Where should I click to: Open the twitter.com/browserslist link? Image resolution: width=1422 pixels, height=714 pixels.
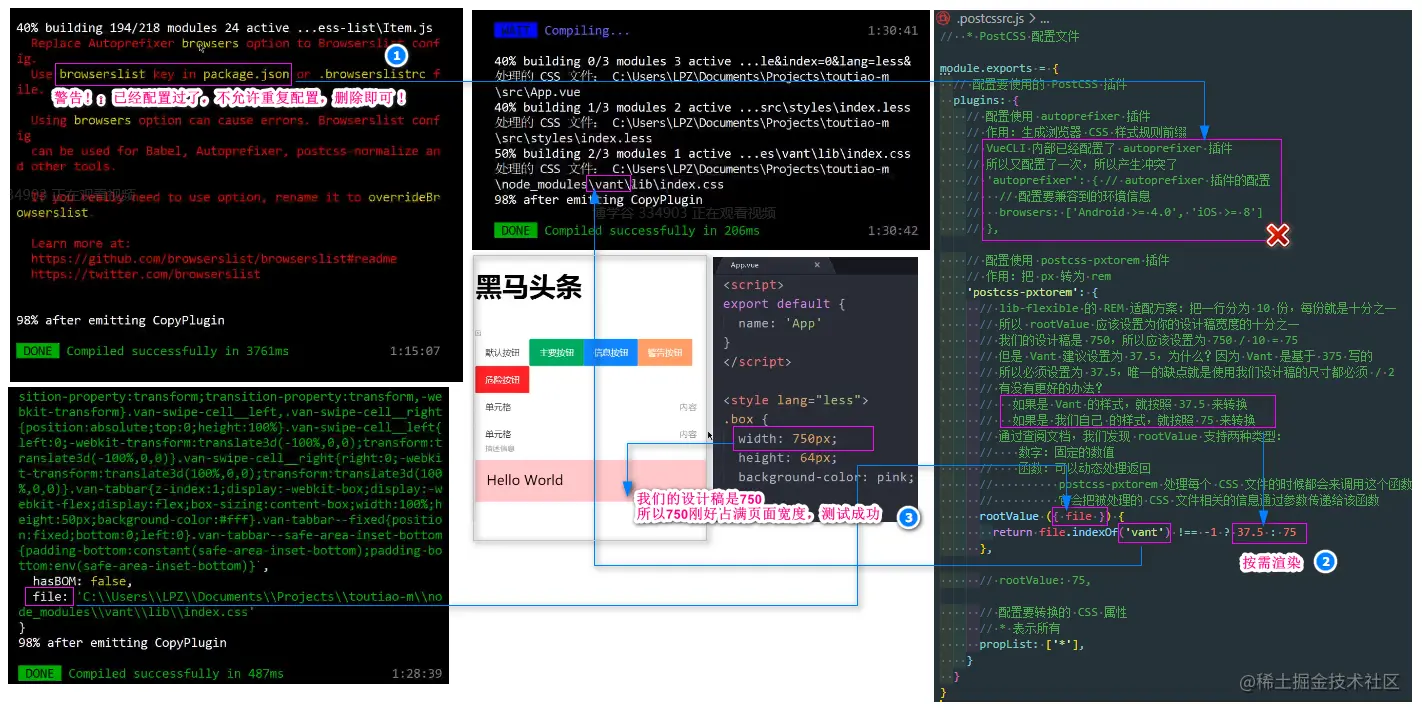click(145, 273)
